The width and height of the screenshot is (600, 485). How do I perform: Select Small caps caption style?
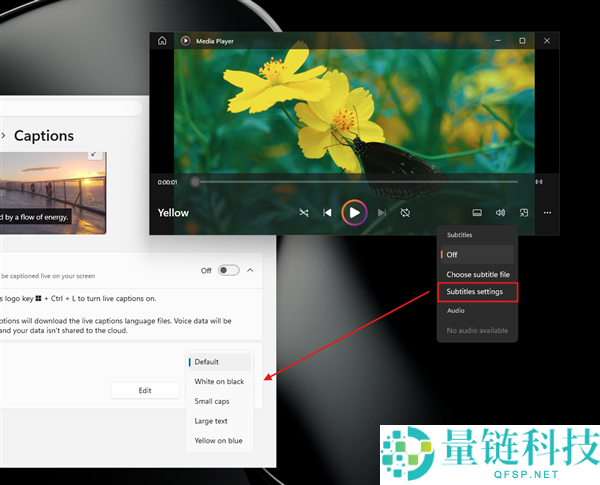point(219,401)
